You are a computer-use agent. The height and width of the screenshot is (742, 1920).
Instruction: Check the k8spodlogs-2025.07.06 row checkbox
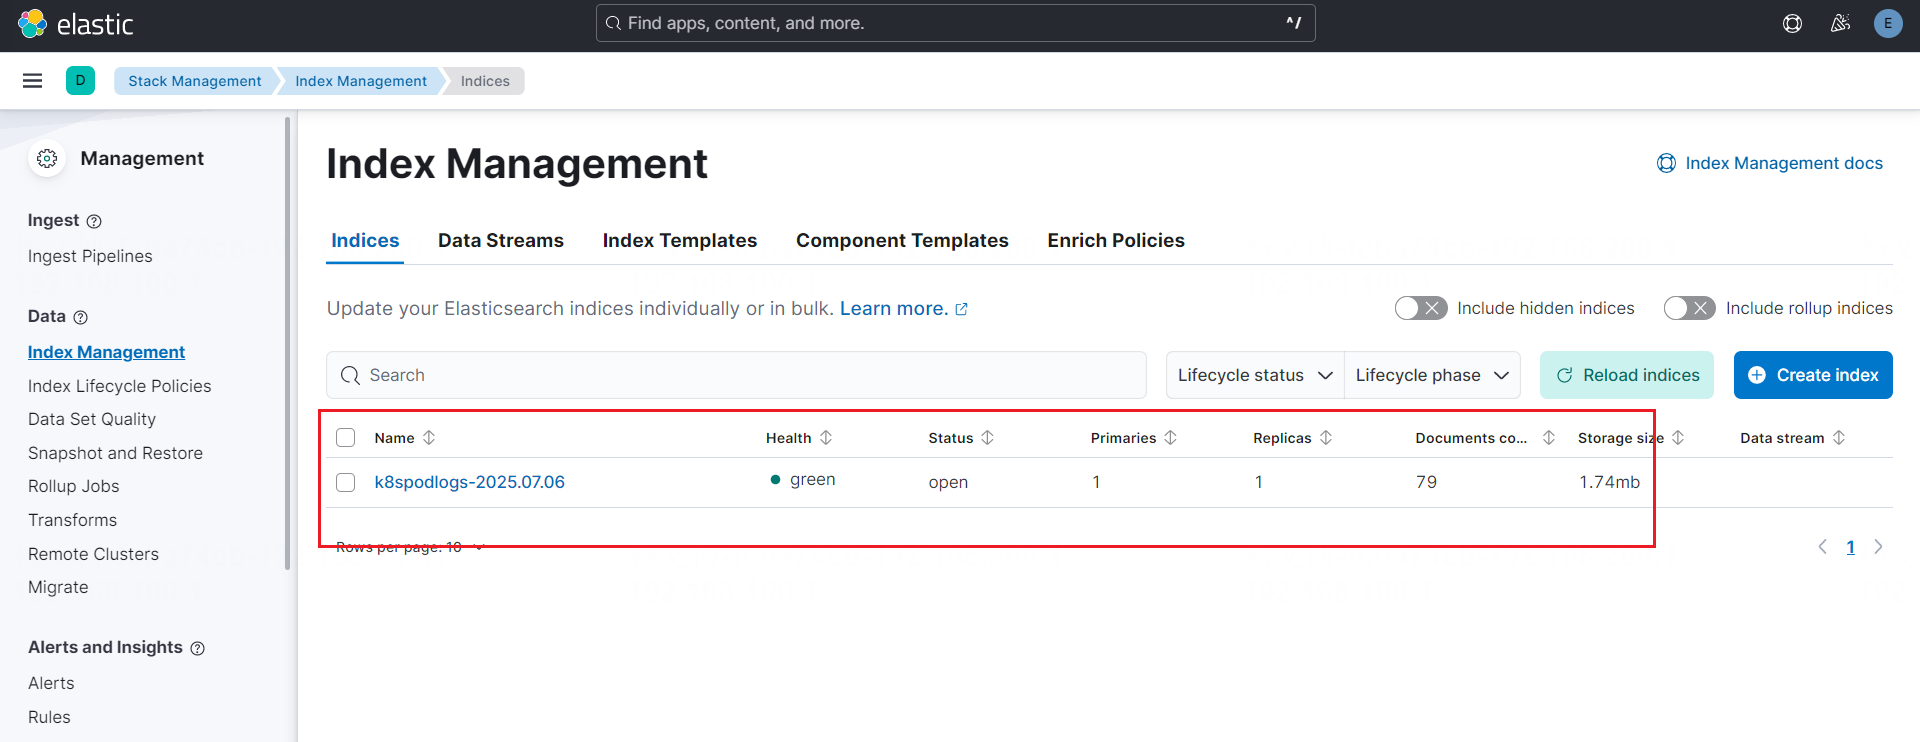[x=346, y=482]
